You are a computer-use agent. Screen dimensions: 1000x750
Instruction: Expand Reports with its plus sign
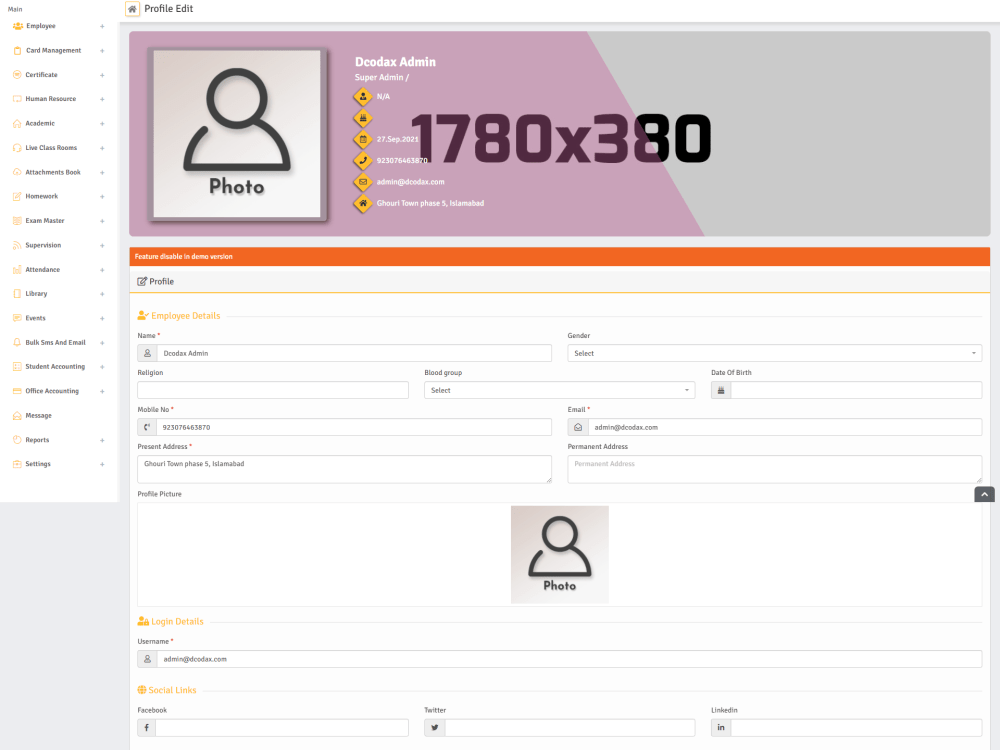pos(102,440)
